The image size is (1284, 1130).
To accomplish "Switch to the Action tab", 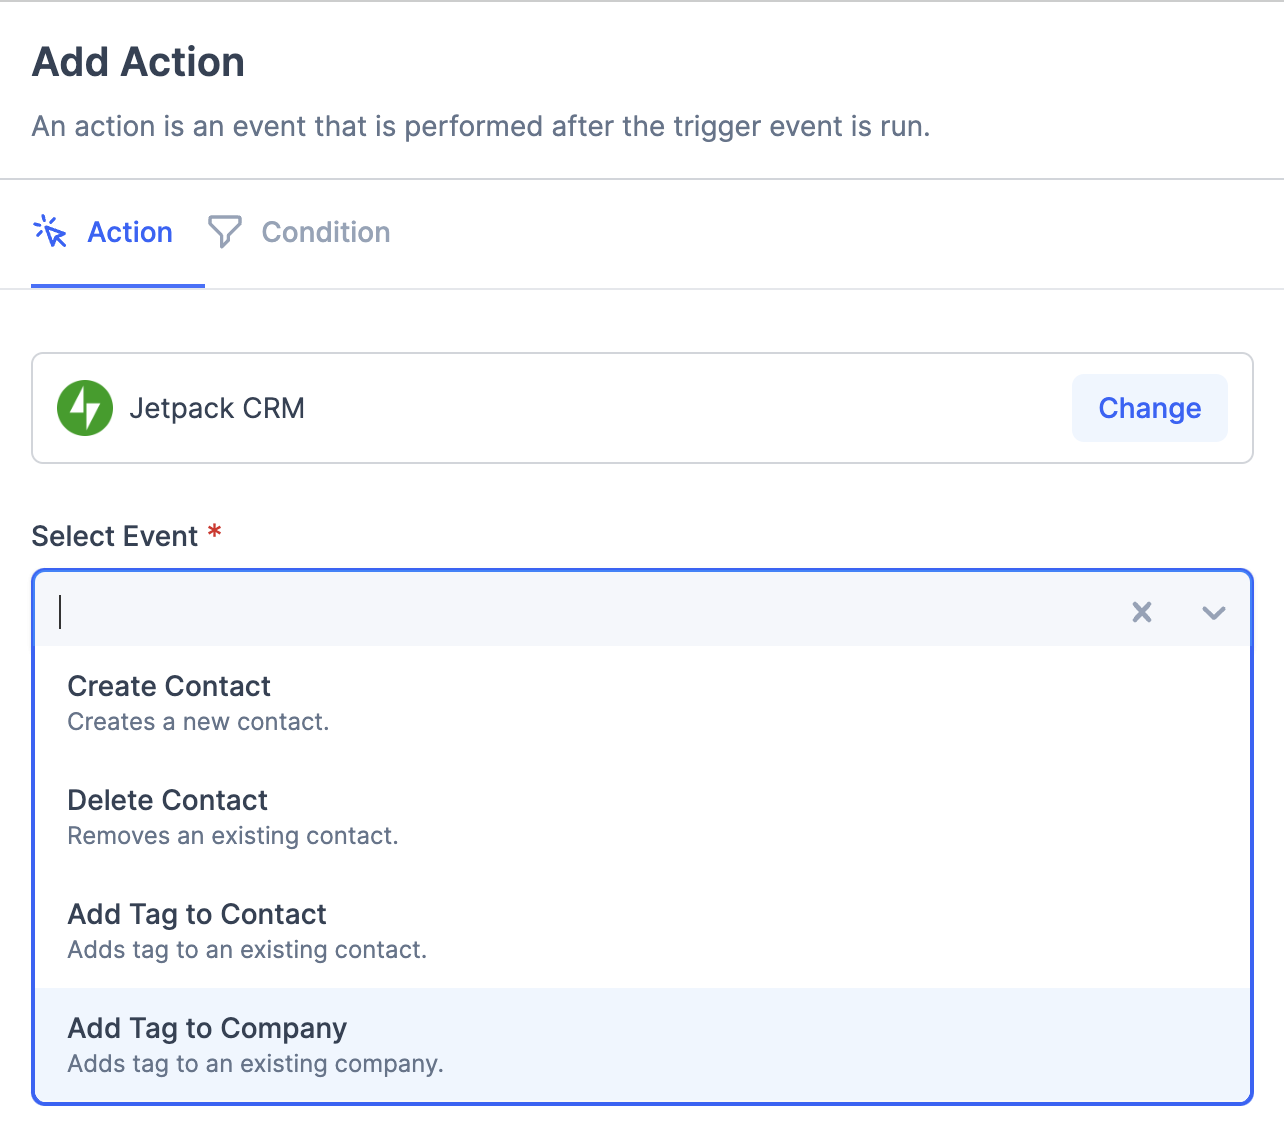I will click(130, 232).
